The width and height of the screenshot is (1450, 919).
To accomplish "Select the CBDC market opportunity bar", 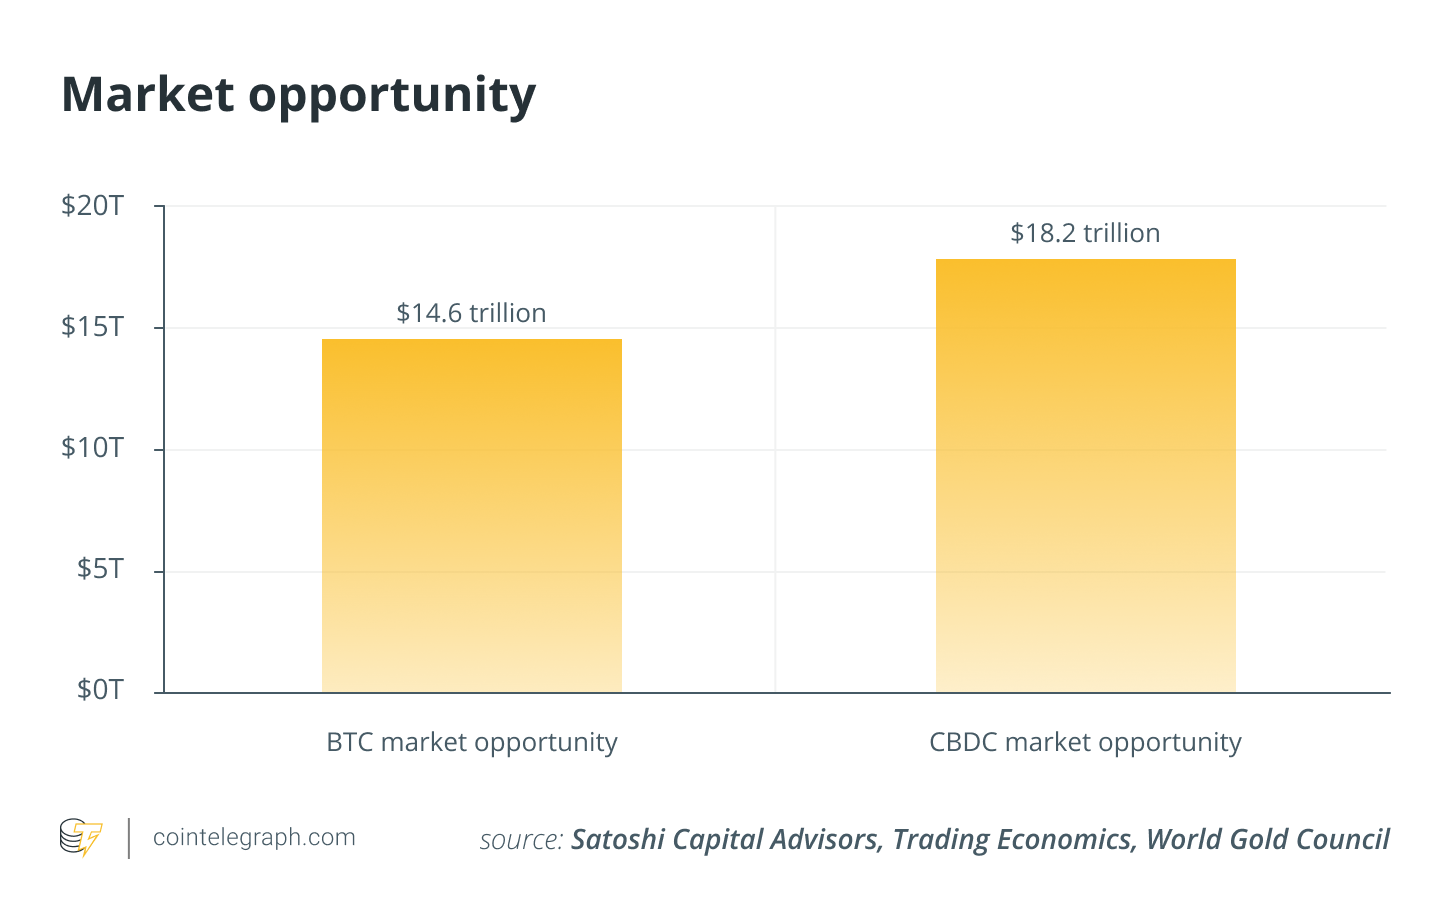I will coord(1086,476).
